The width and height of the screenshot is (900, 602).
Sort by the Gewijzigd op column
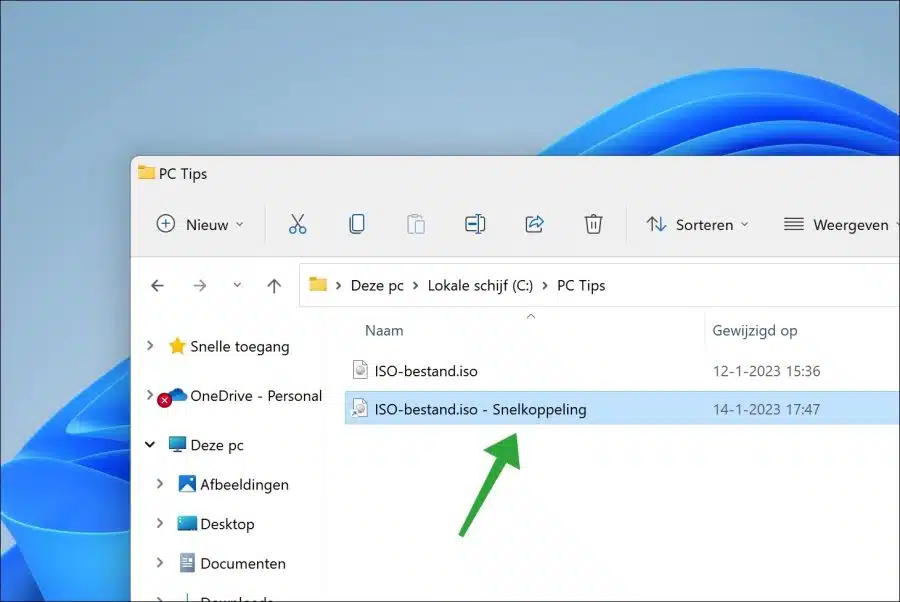(754, 331)
